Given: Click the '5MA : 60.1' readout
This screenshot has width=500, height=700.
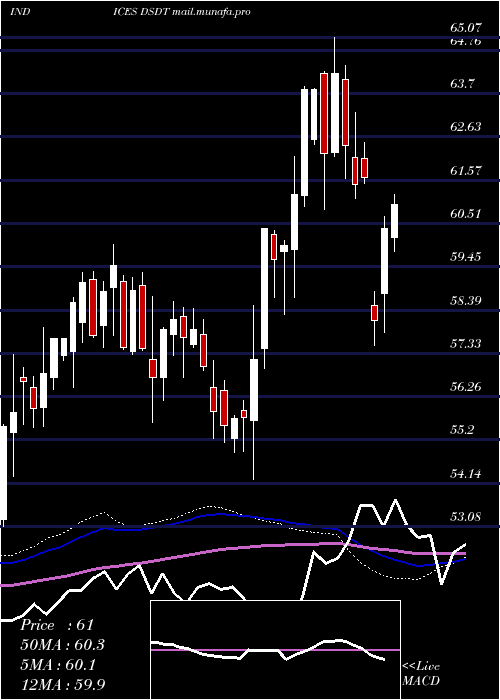Looking at the screenshot, I should pos(58,665).
